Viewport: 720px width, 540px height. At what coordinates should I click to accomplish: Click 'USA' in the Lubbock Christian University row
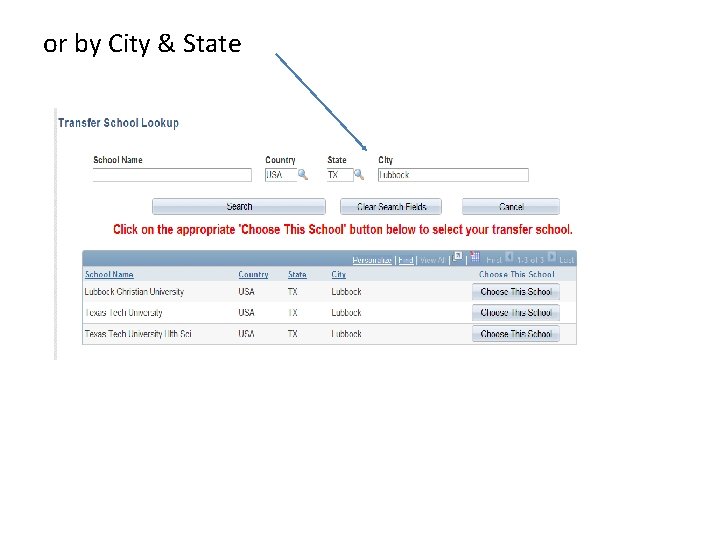(x=247, y=292)
